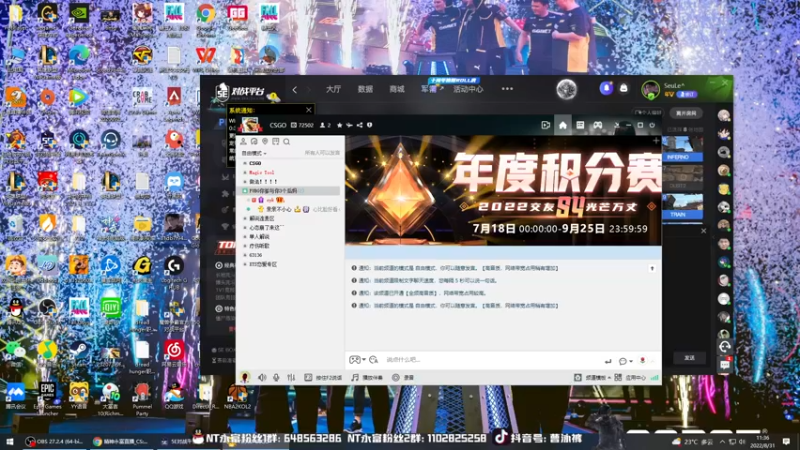The height and width of the screenshot is (450, 800).
Task: Open OBS from the taskbar
Action: [53, 441]
